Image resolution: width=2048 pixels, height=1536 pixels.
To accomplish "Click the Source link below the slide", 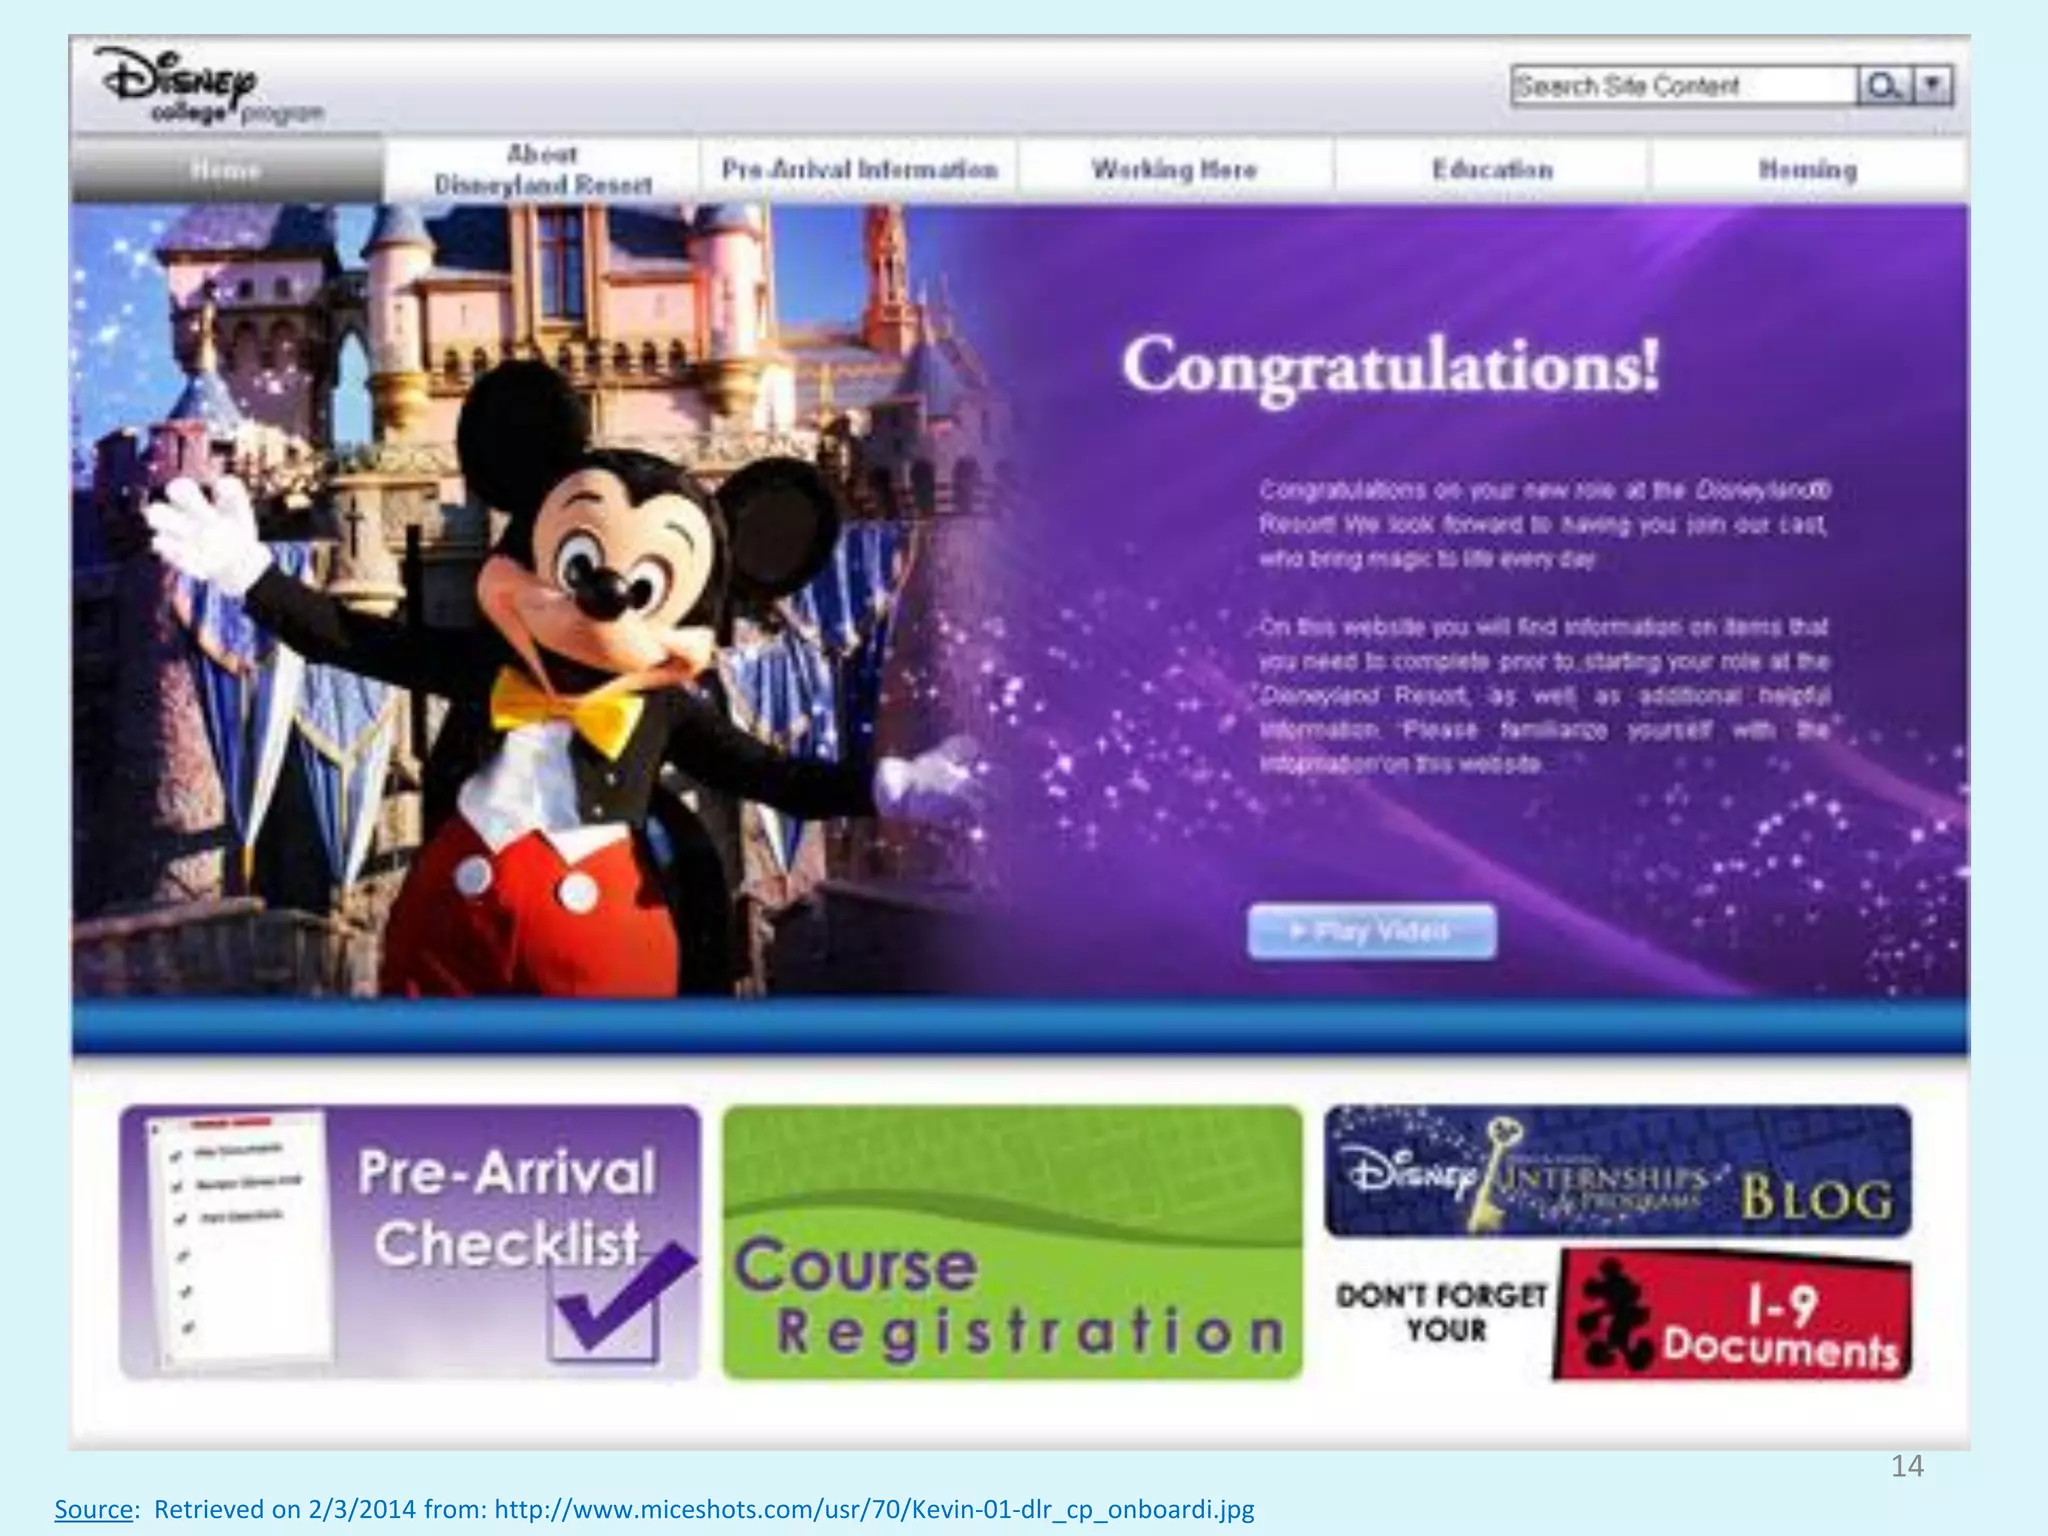I will tap(93, 1509).
